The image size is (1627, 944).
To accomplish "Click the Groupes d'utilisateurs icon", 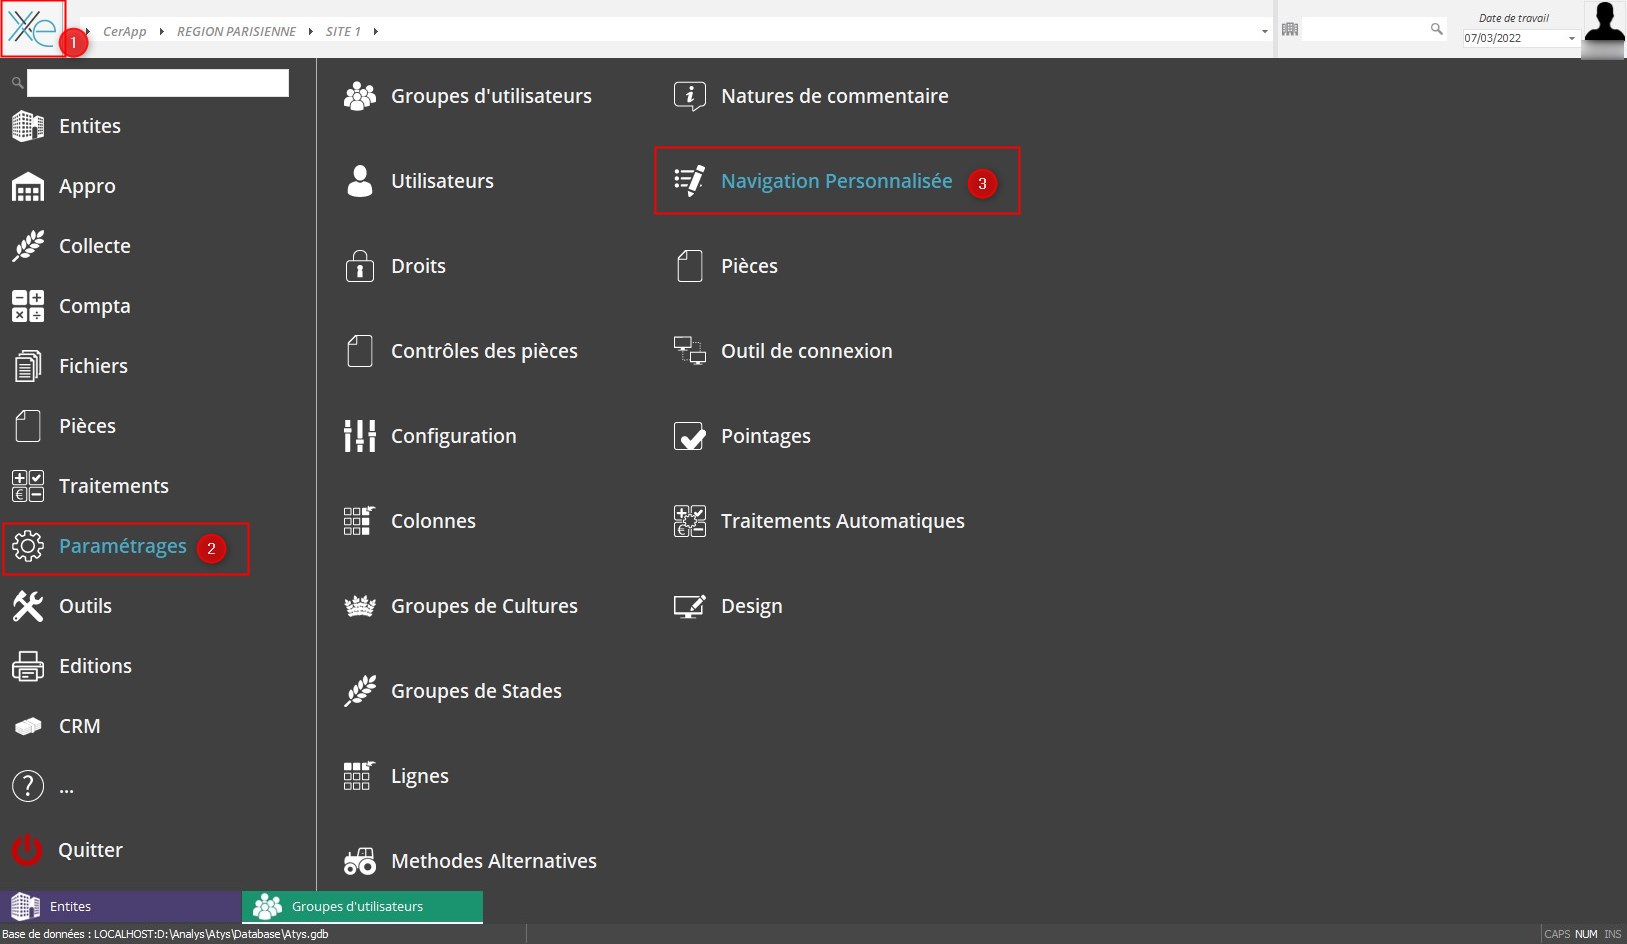I will pyautogui.click(x=359, y=96).
